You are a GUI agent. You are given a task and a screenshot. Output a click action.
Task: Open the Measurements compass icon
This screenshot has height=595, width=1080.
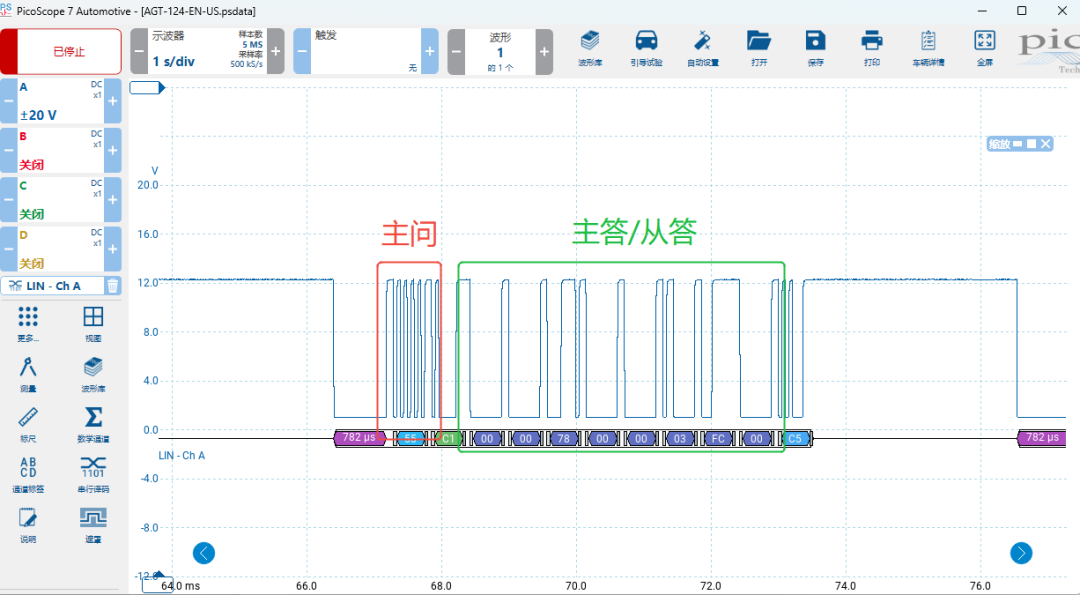pyautogui.click(x=28, y=374)
